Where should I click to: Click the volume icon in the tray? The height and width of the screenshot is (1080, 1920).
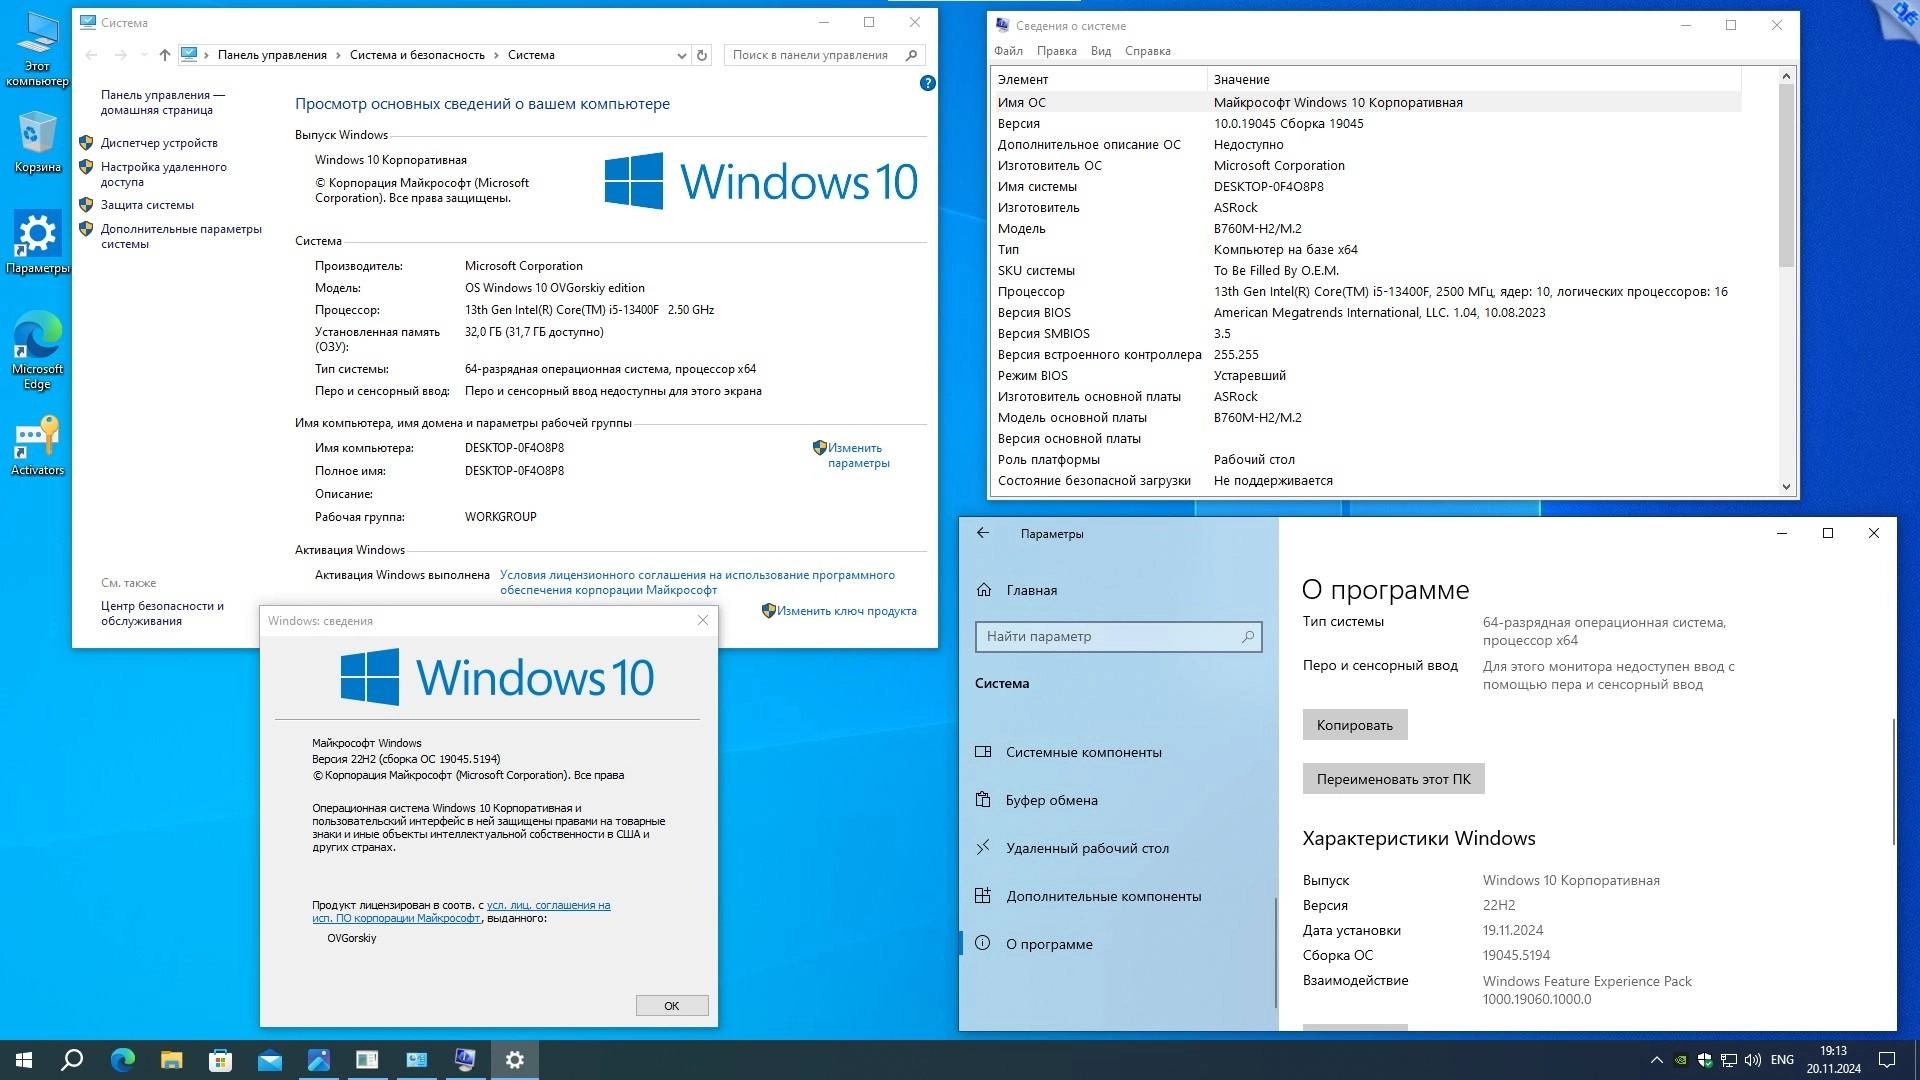pyautogui.click(x=1753, y=1060)
